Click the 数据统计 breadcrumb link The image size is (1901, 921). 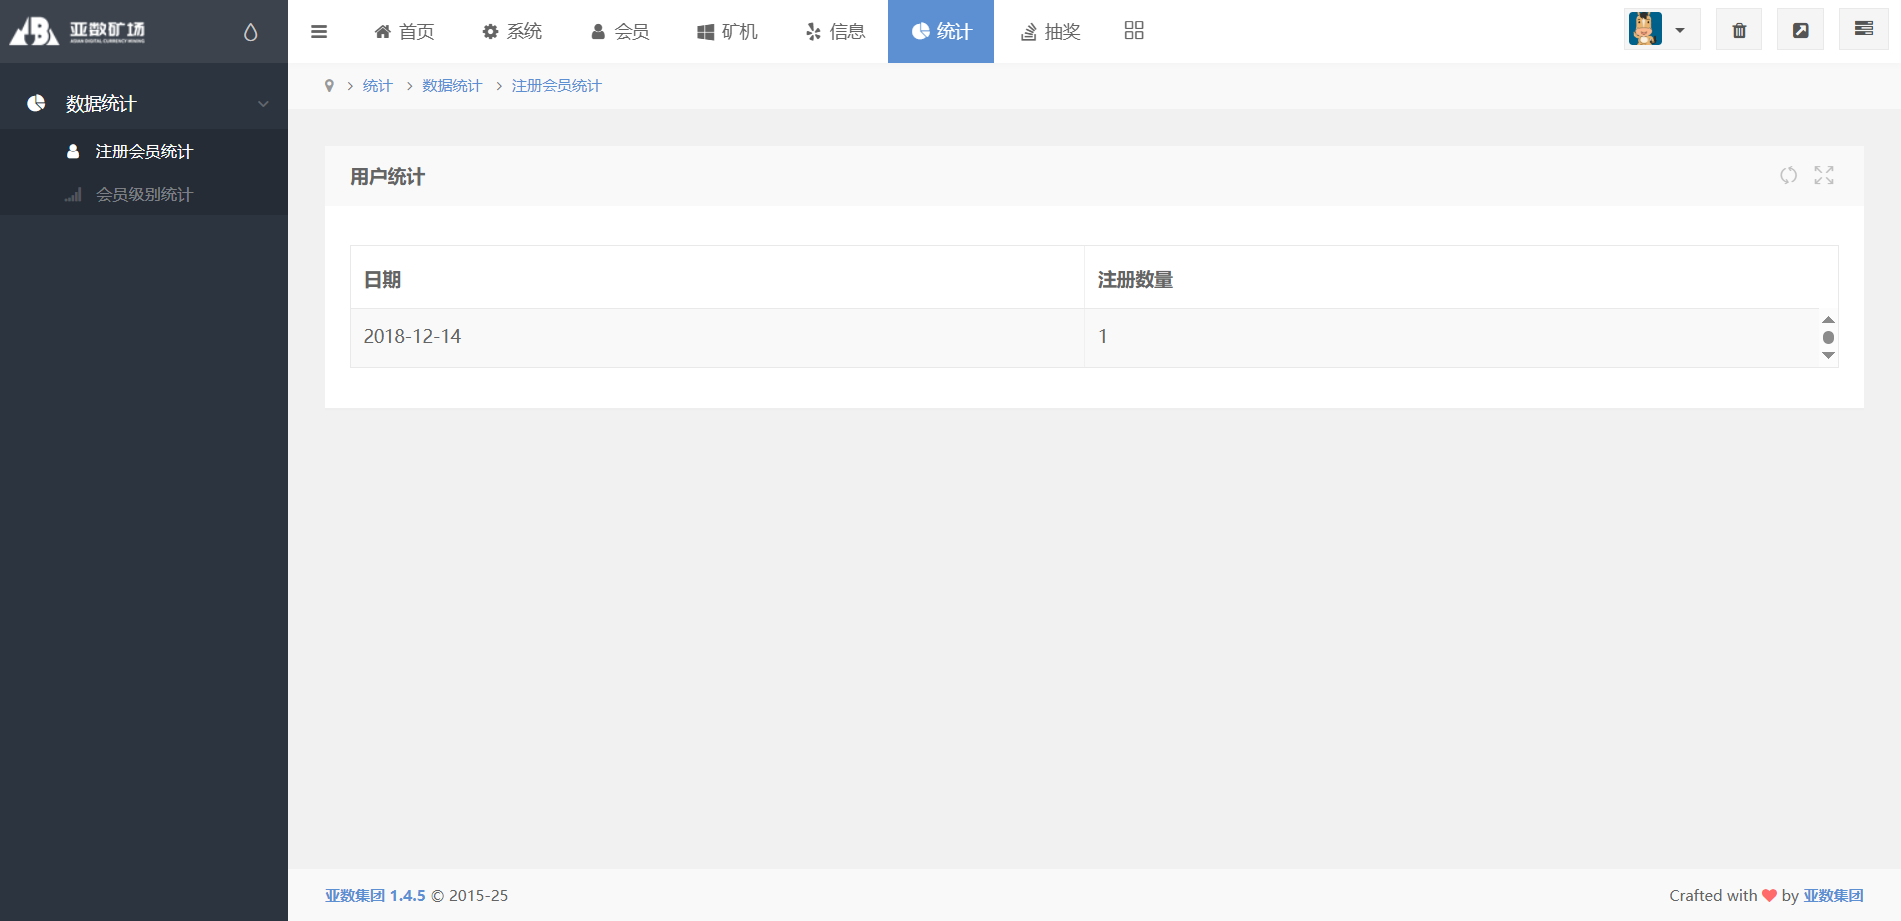point(452,86)
